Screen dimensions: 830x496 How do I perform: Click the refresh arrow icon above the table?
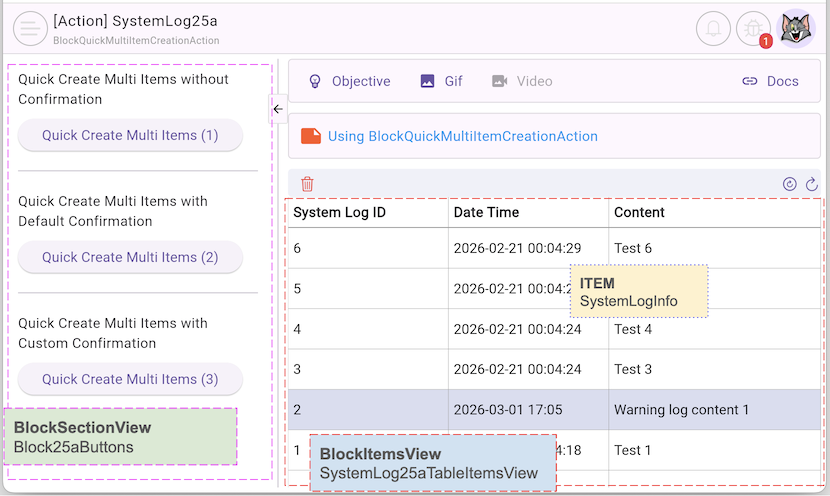point(812,184)
